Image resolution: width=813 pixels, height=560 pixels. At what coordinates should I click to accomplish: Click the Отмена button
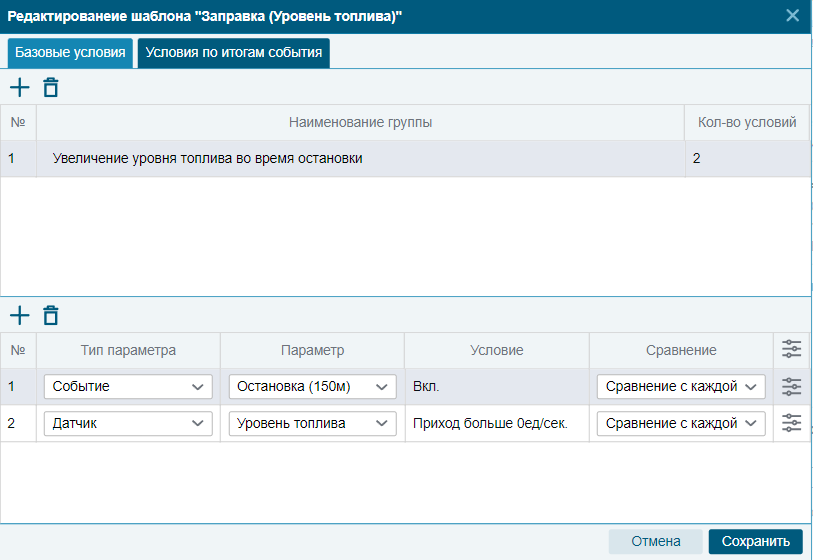click(655, 541)
